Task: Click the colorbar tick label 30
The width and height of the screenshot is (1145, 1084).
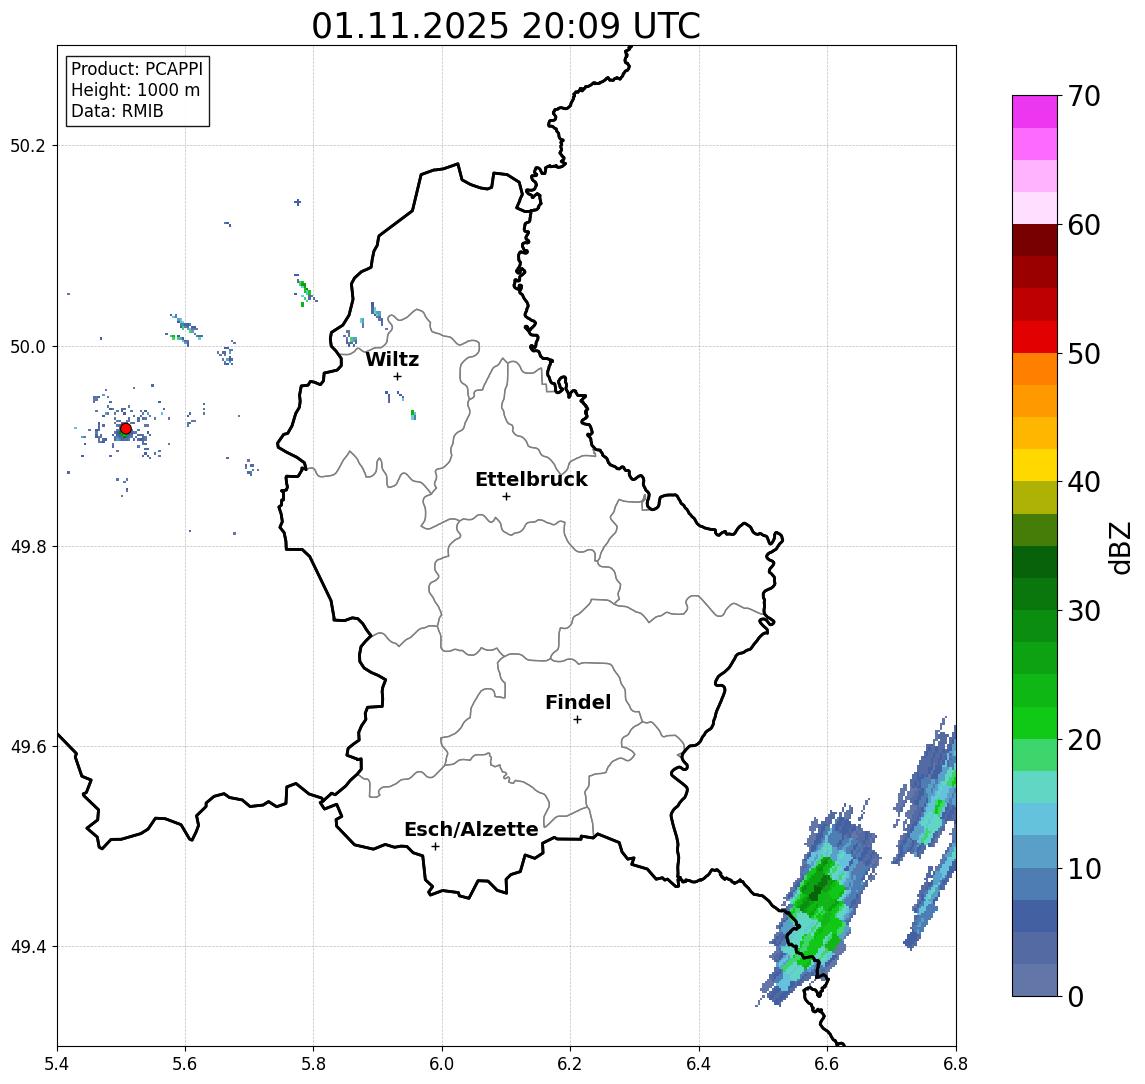Action: coord(1084,611)
